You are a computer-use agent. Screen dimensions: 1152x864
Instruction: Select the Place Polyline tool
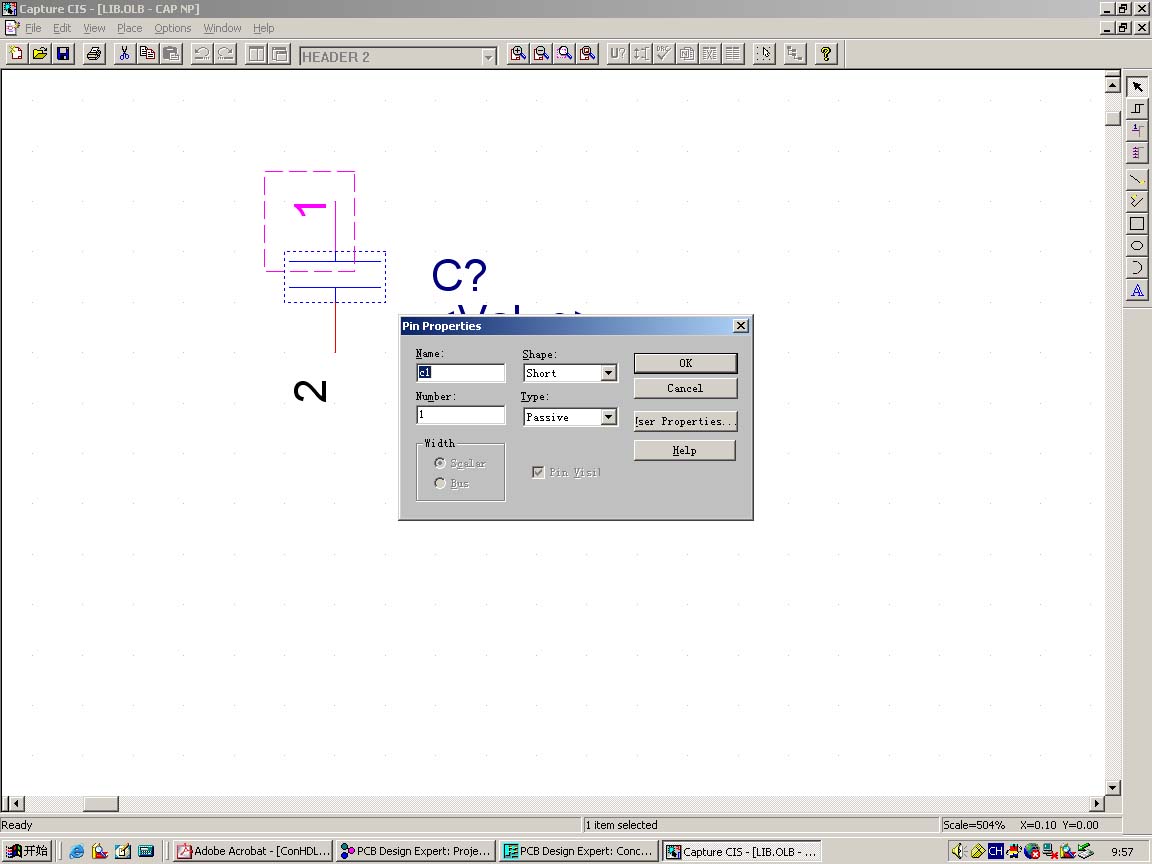1137,201
